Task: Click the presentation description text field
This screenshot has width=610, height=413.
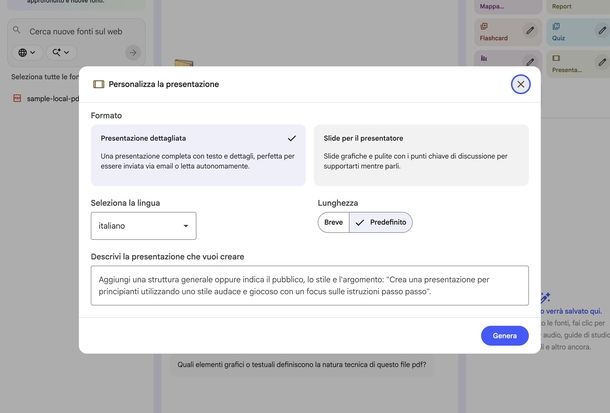Action: (x=309, y=285)
